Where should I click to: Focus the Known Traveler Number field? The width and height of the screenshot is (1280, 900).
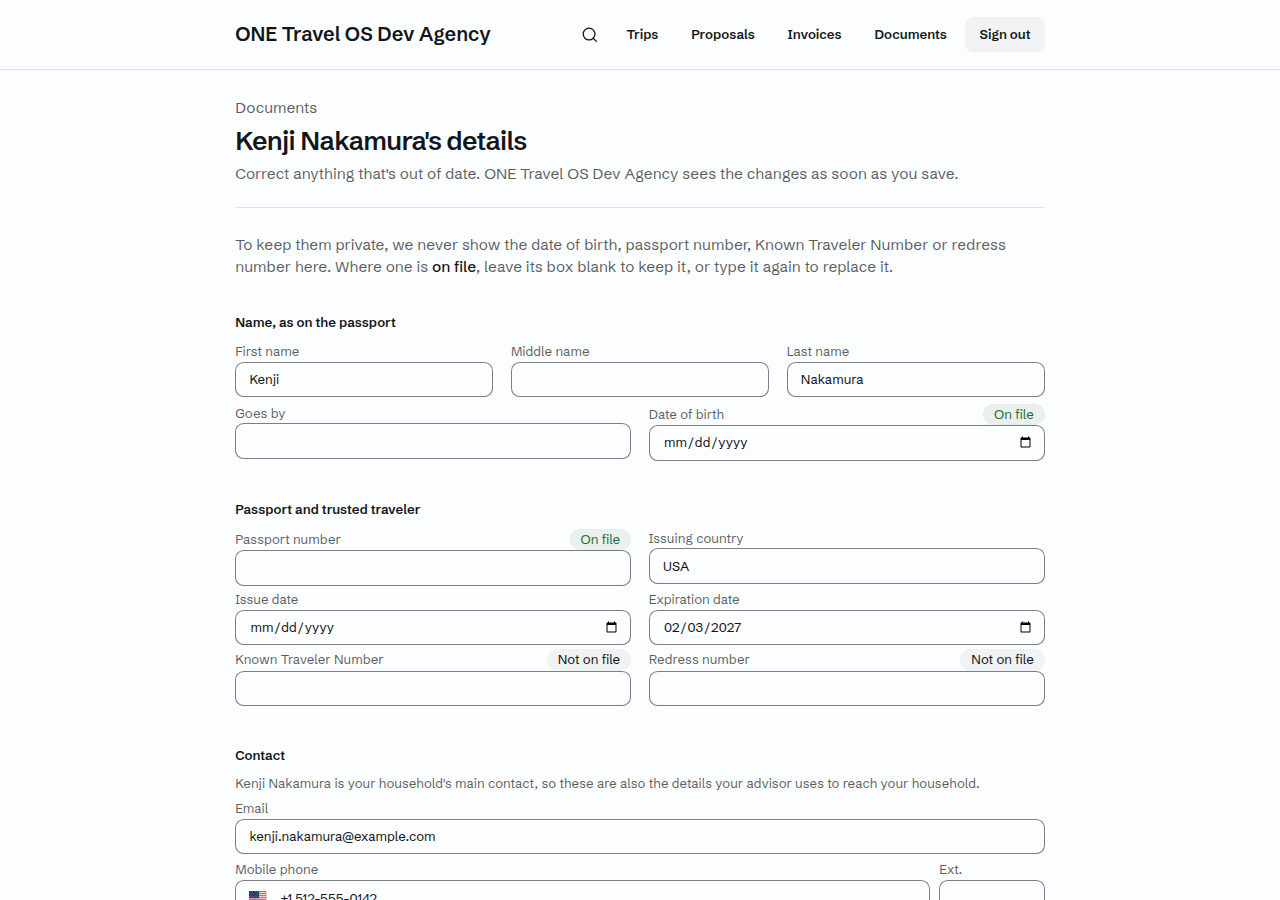point(433,689)
